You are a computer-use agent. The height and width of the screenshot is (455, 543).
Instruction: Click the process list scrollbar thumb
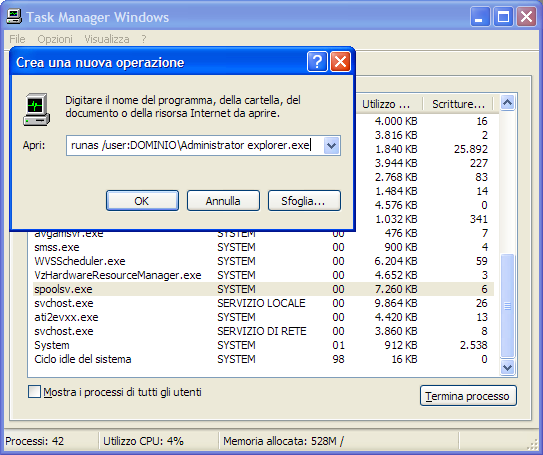point(508,306)
